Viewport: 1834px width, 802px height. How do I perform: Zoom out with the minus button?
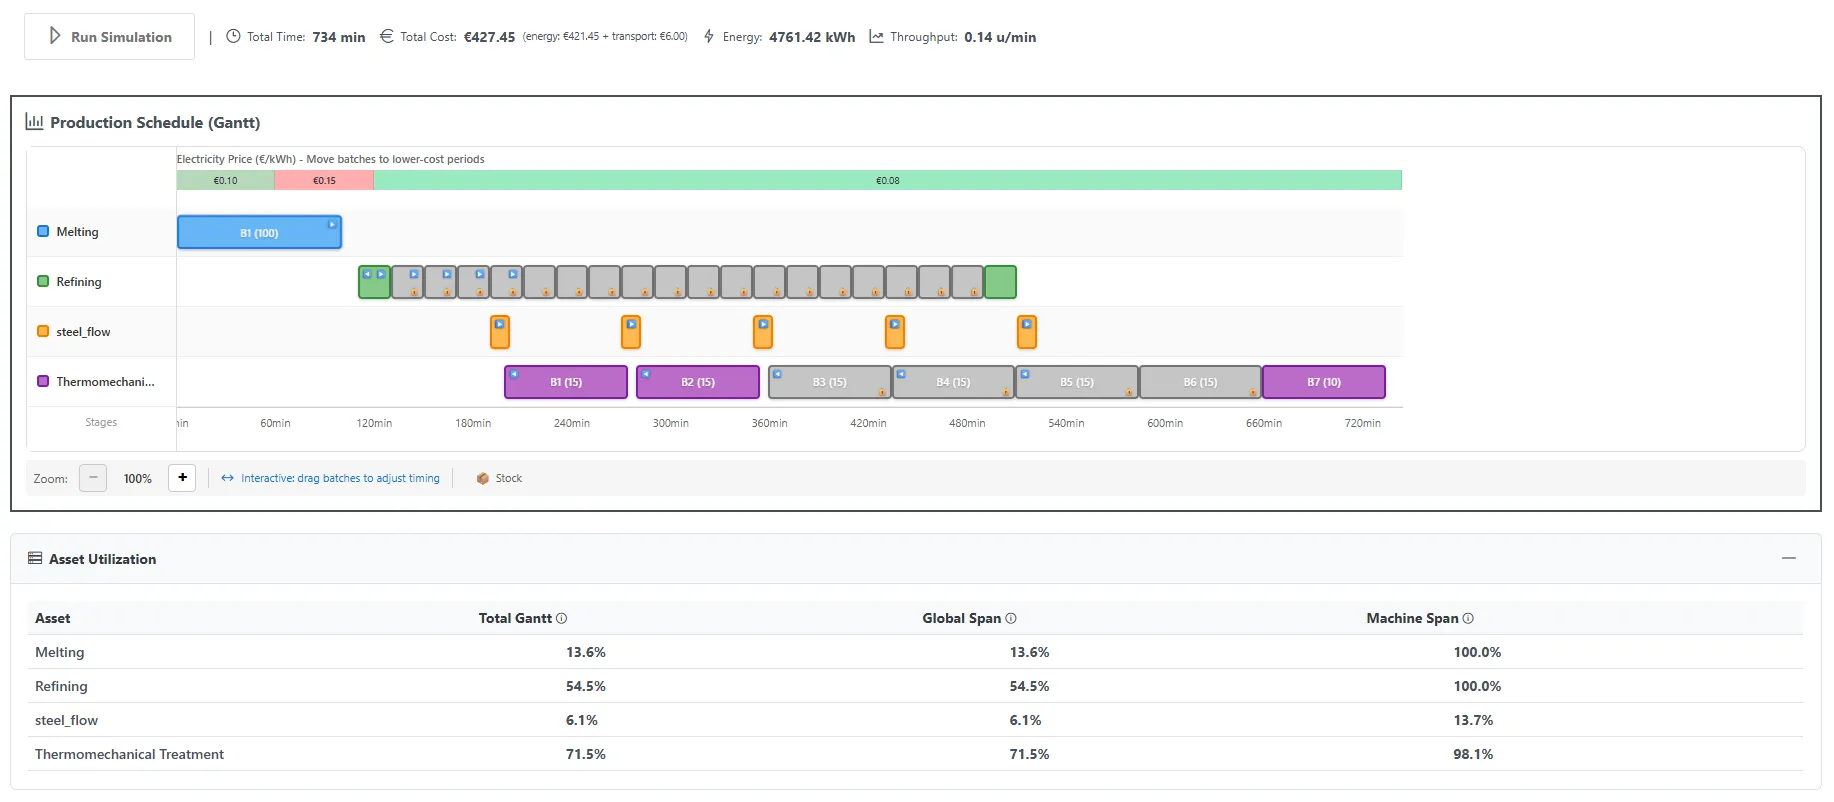pos(93,478)
